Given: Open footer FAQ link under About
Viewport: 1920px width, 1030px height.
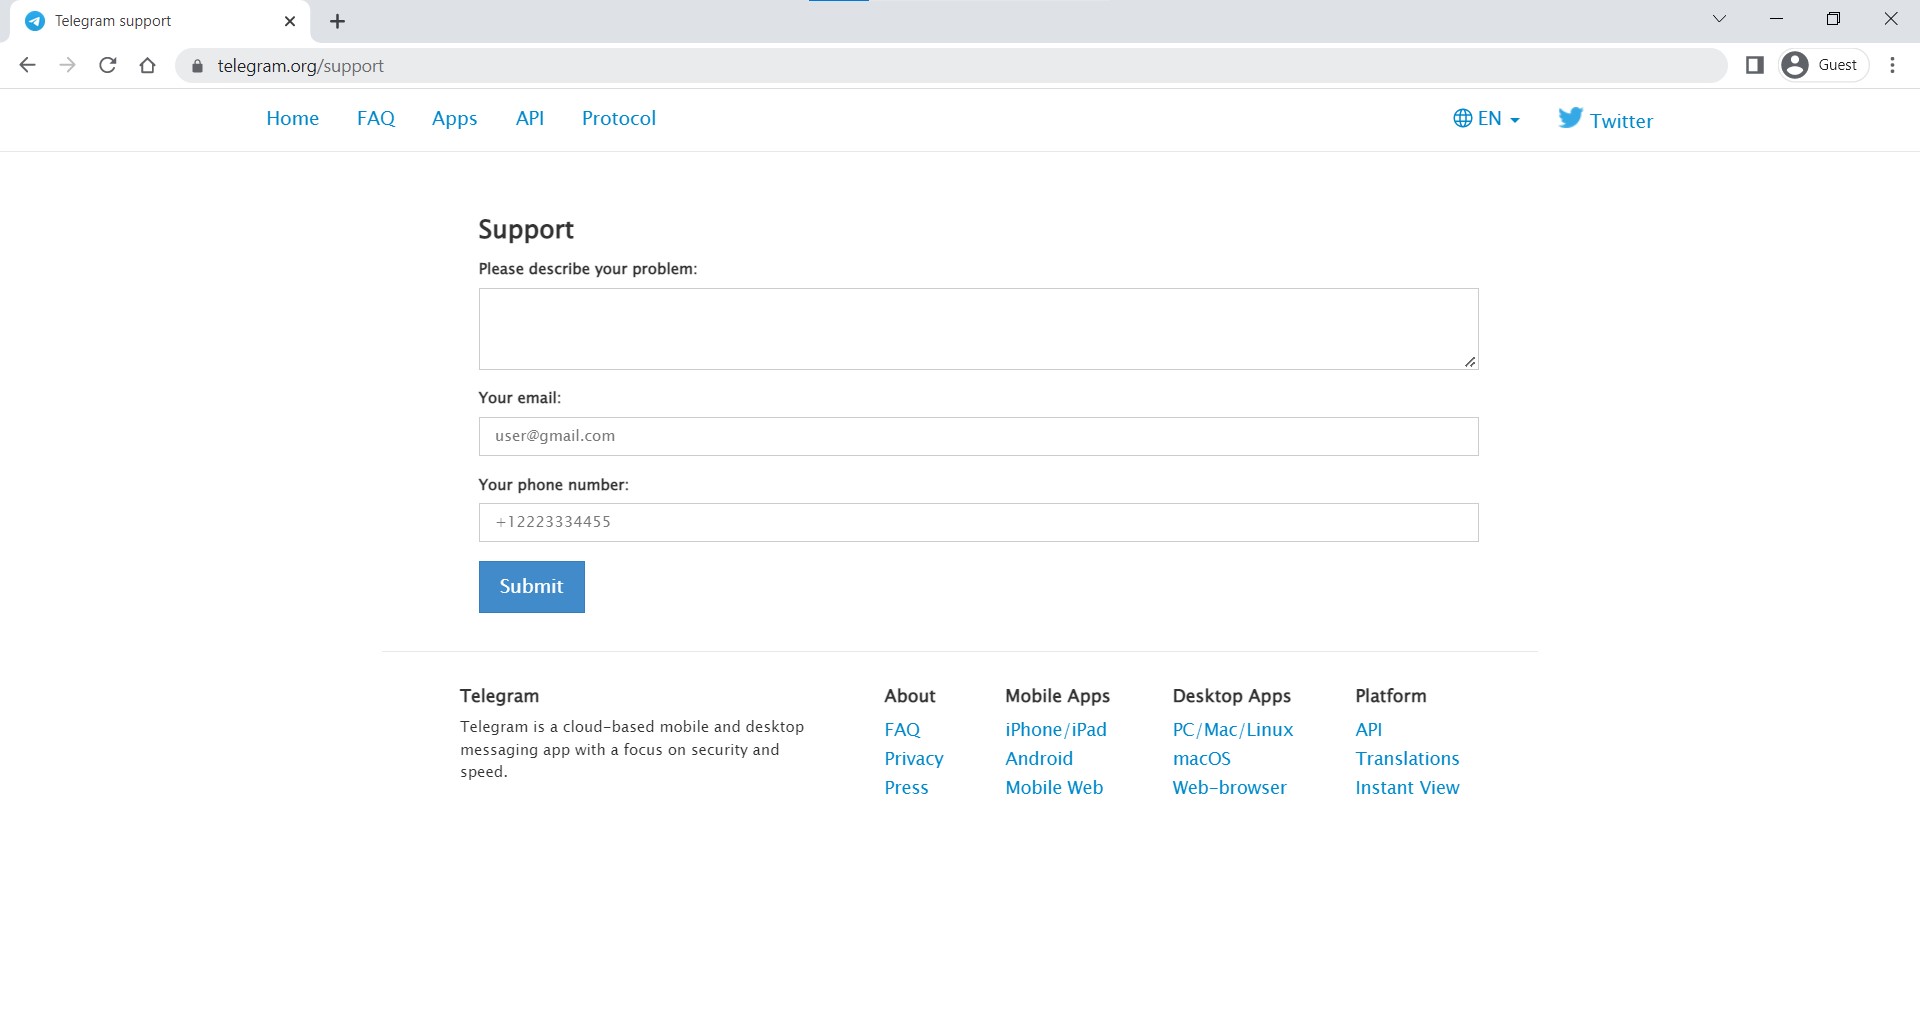Looking at the screenshot, I should [902, 730].
